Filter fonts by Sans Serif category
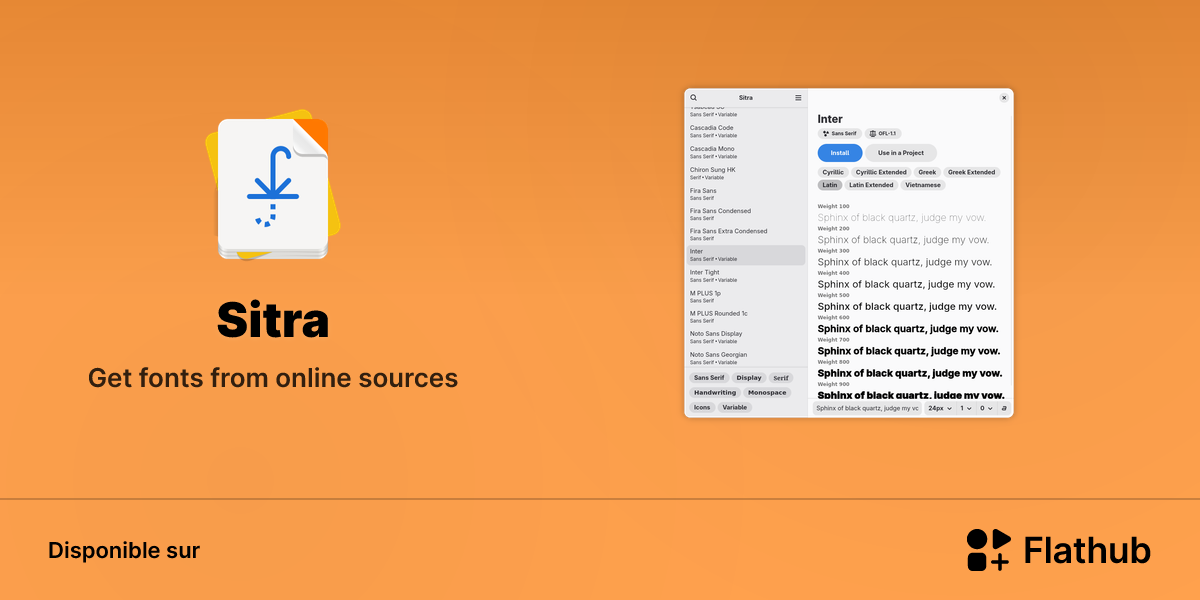1200x600 pixels. (x=709, y=378)
